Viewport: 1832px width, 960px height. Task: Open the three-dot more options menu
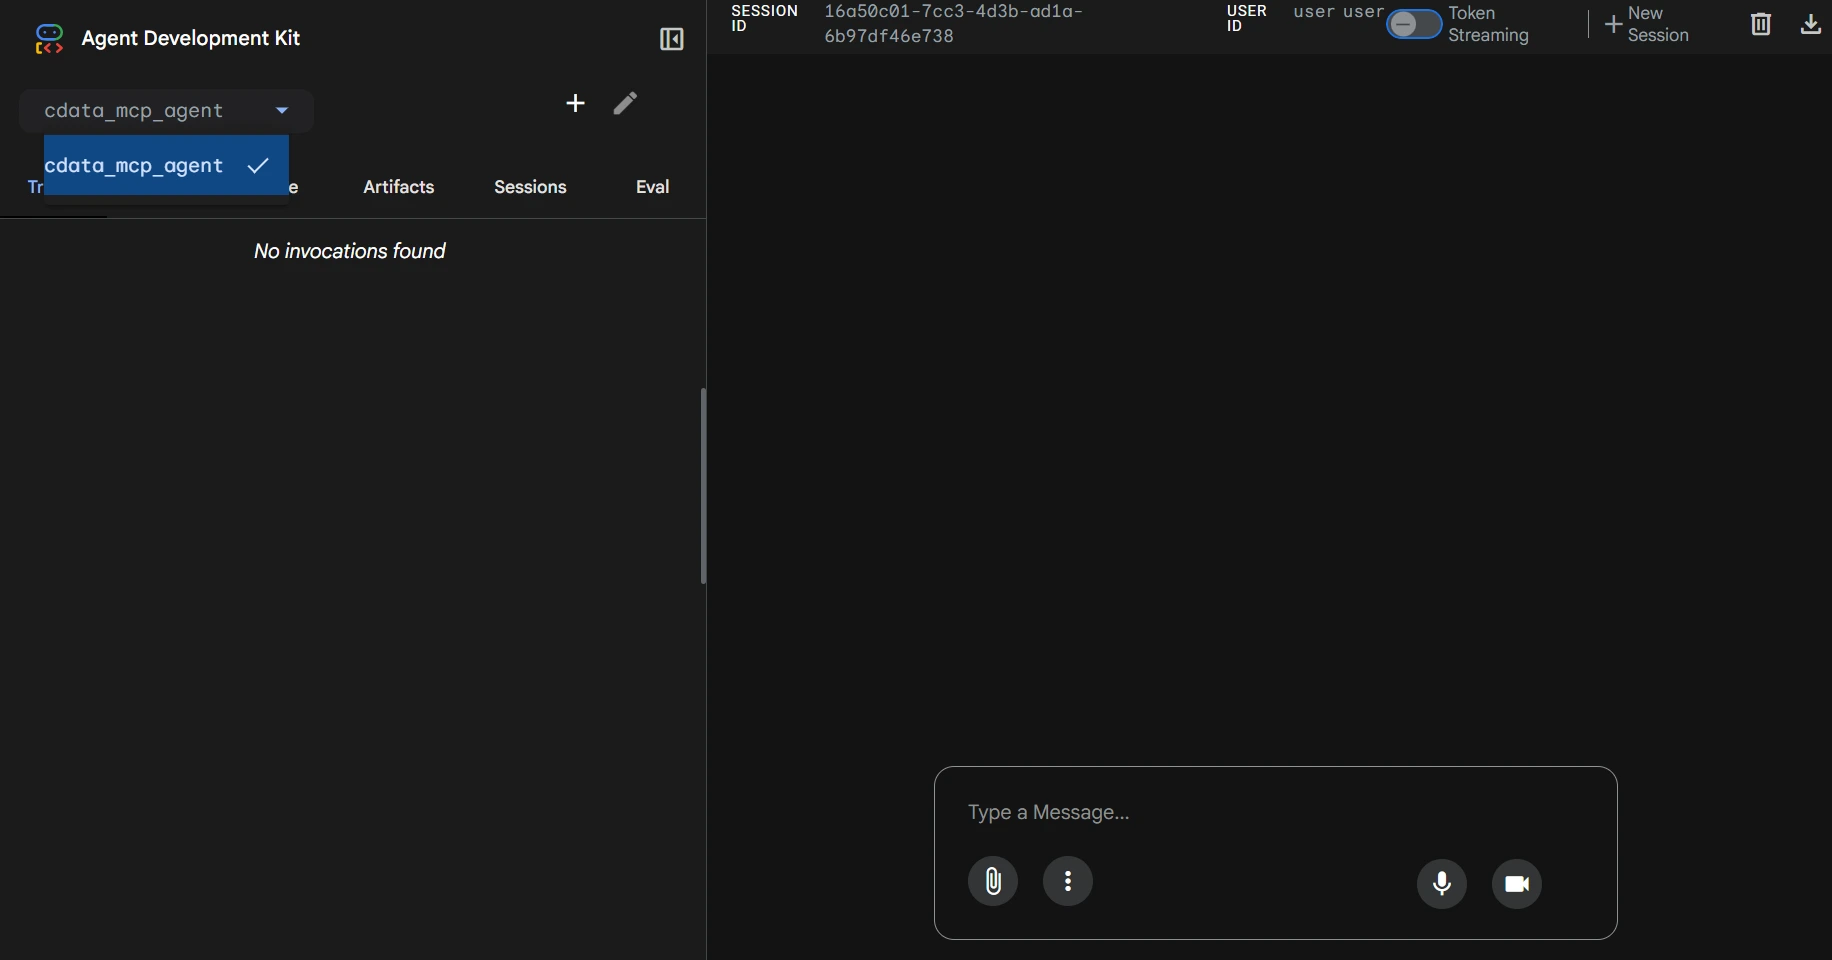1068,881
